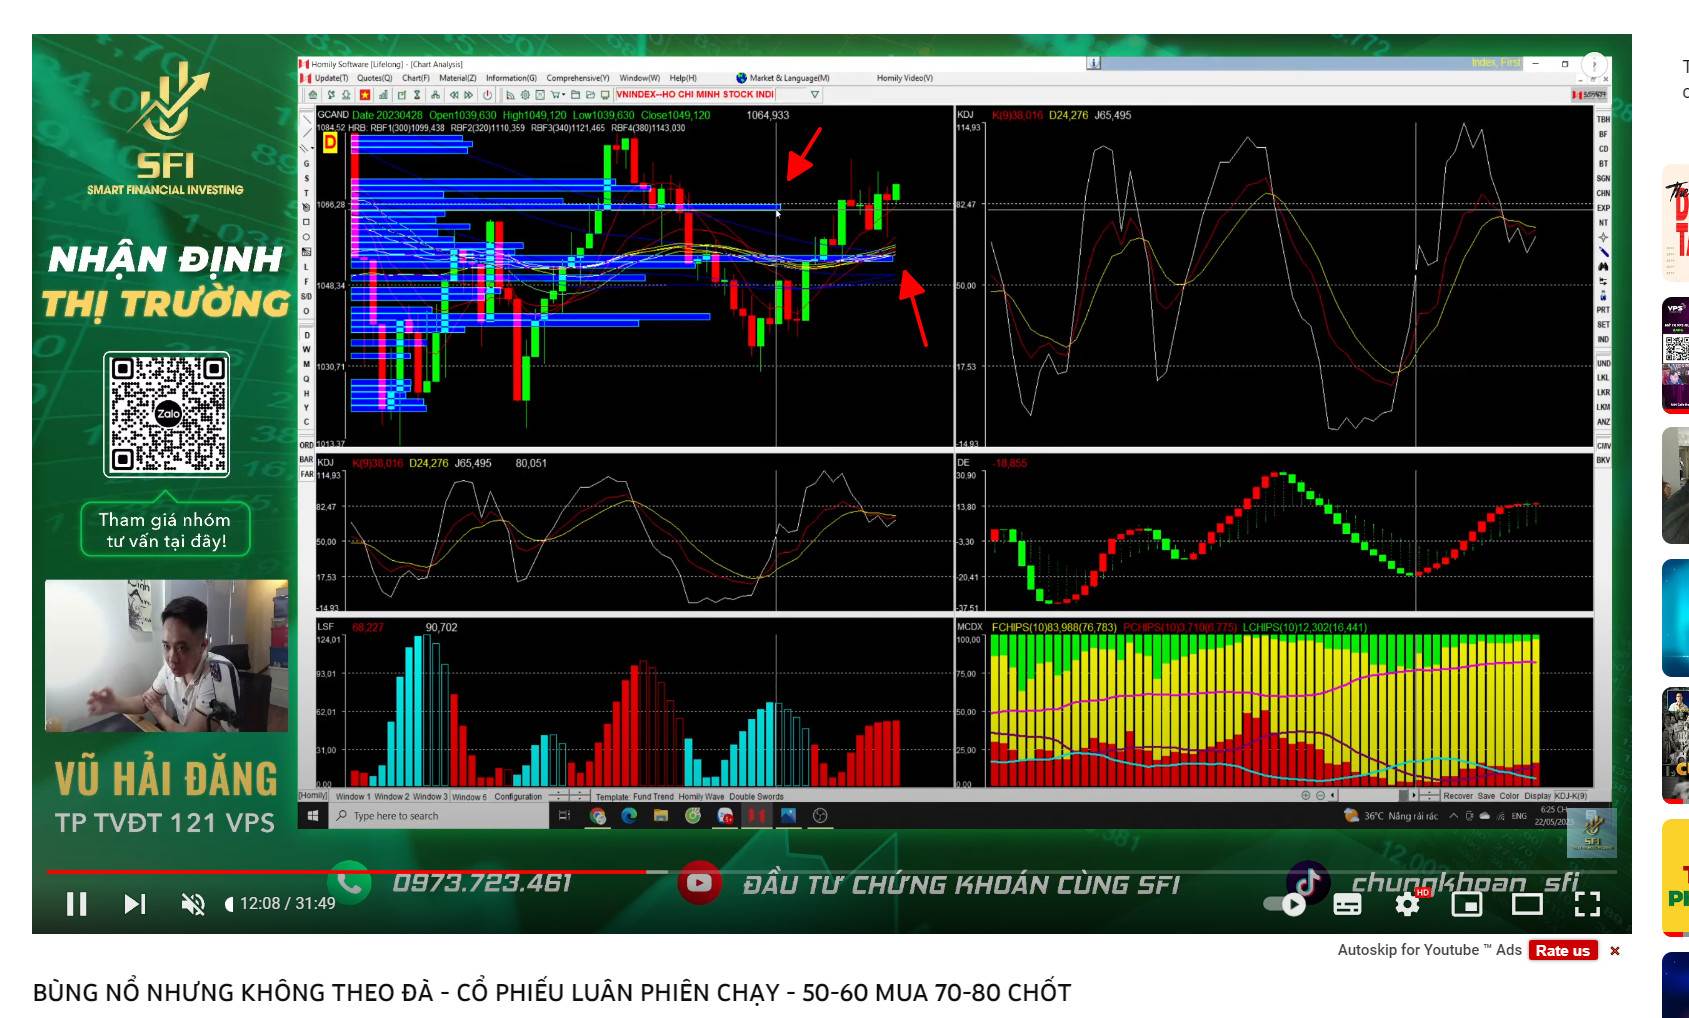1689x1018 pixels.
Task: Open Quotes(Q) menu in Homily
Action: [374, 78]
